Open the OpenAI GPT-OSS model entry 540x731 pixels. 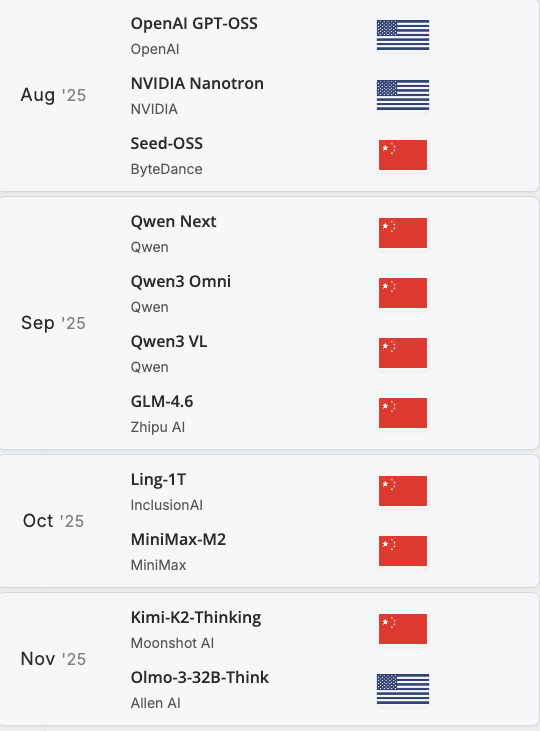click(194, 23)
